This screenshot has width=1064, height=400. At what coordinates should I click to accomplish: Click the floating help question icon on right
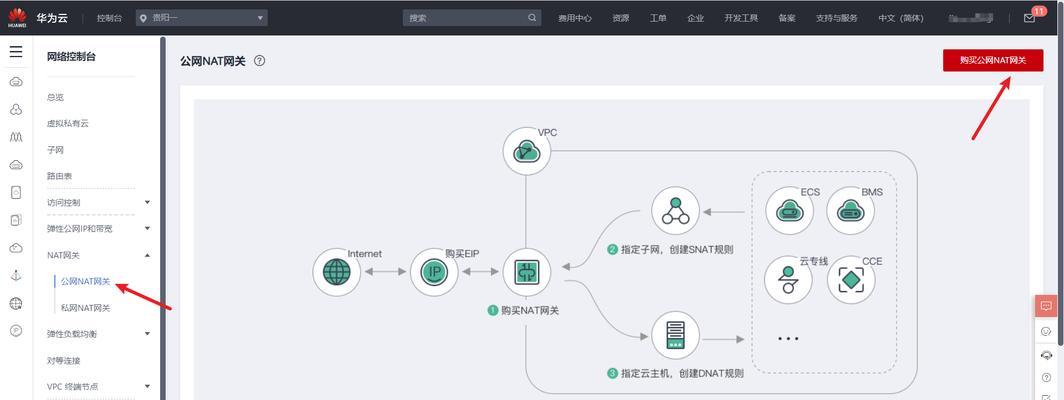point(1046,377)
